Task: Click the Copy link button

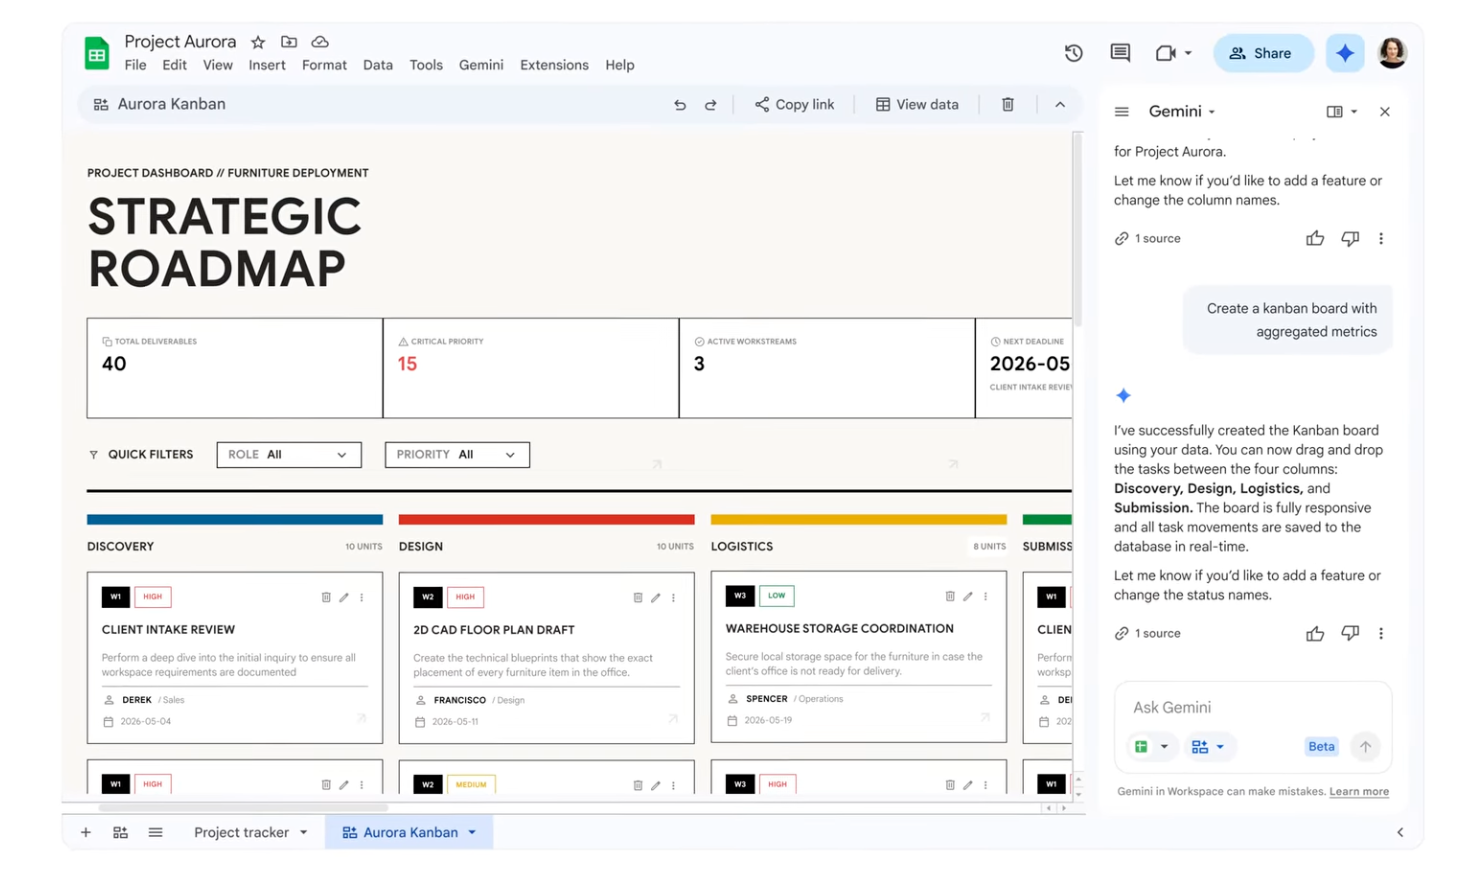Action: point(795,104)
